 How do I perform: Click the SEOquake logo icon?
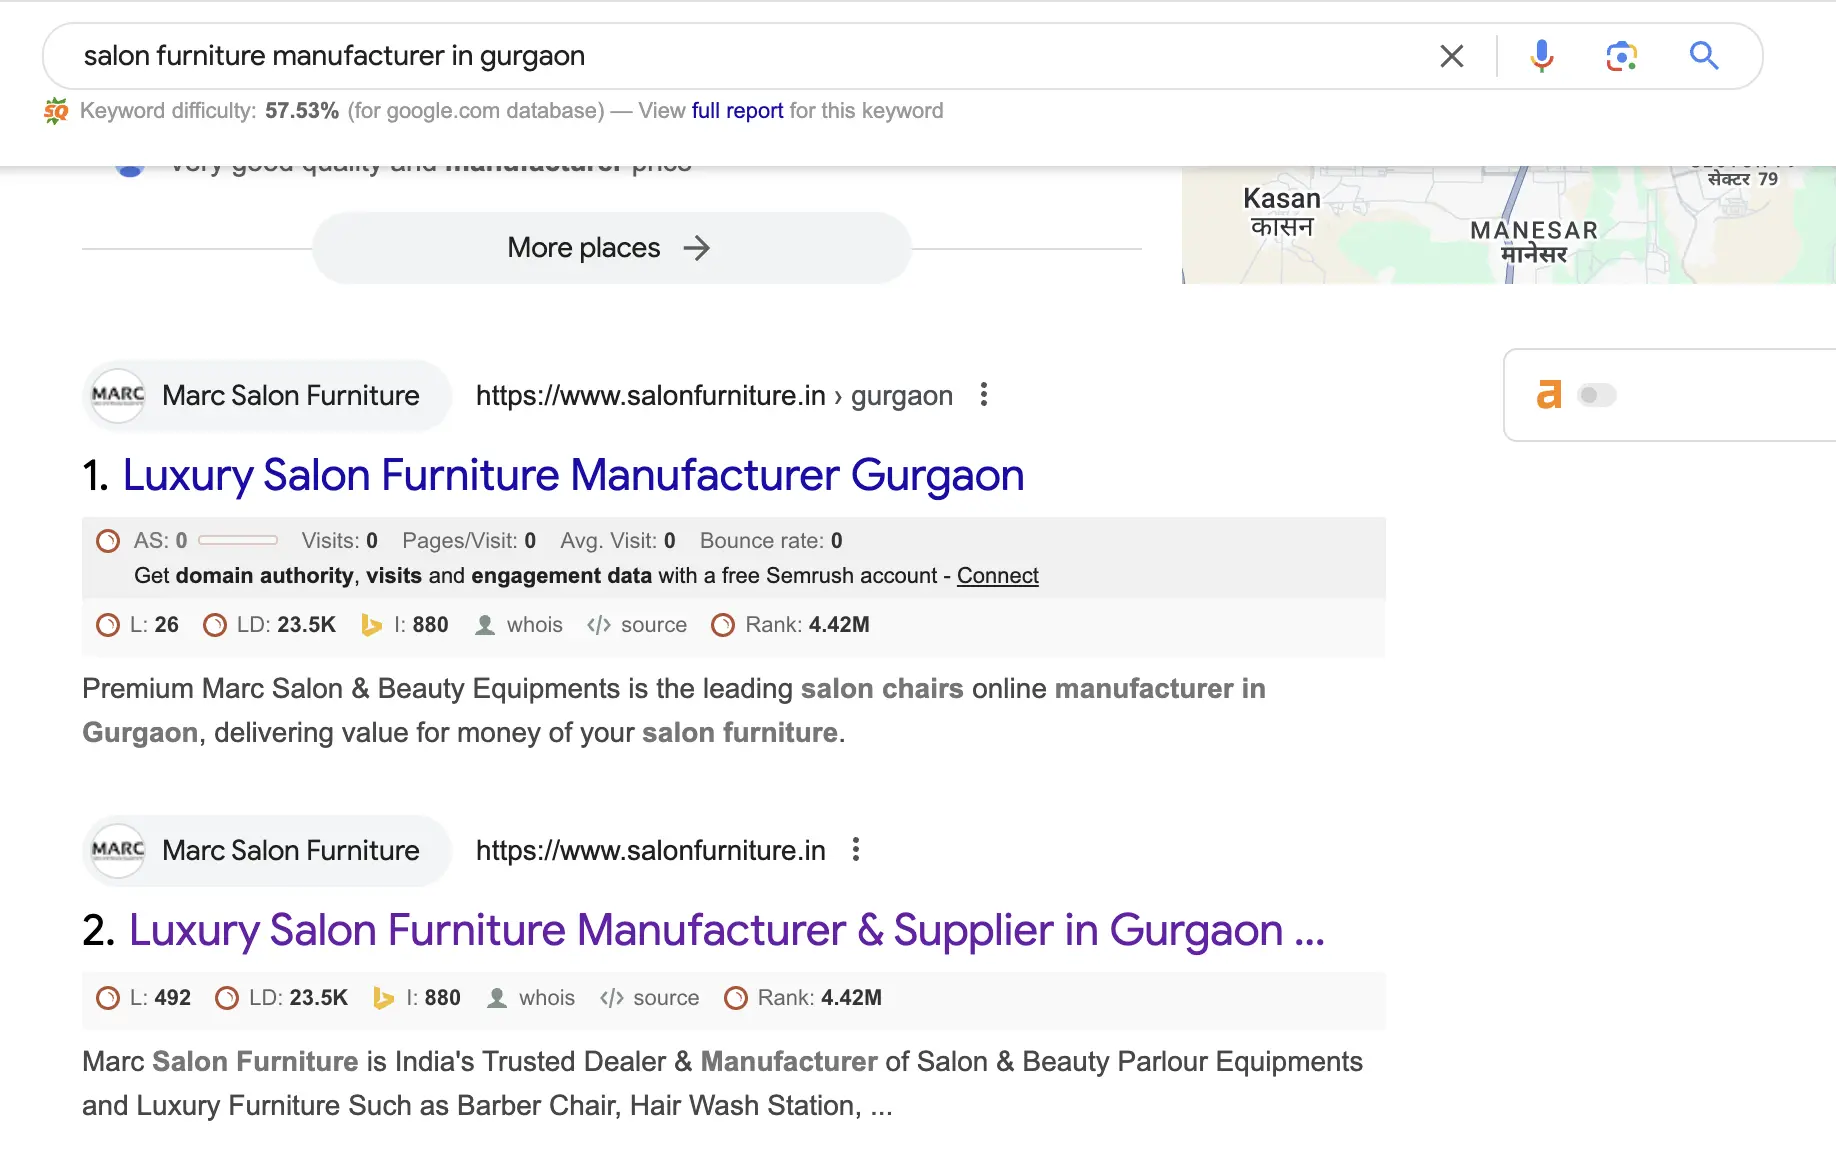(x=56, y=111)
